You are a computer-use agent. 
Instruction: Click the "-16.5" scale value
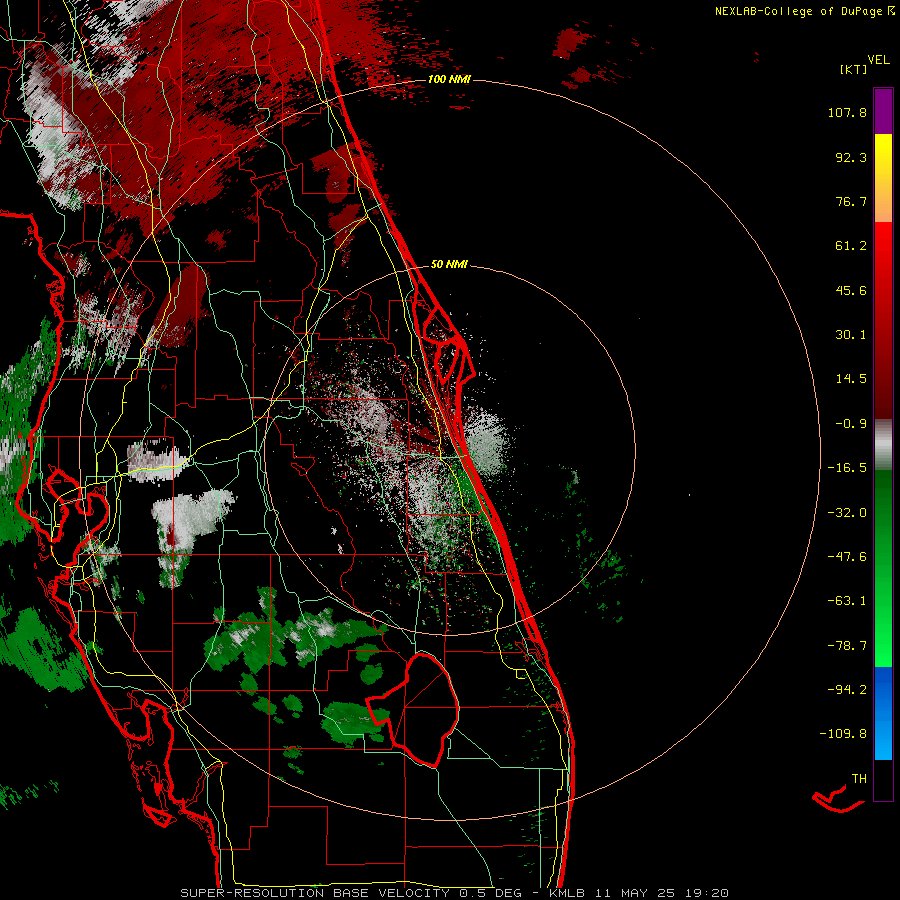point(847,468)
